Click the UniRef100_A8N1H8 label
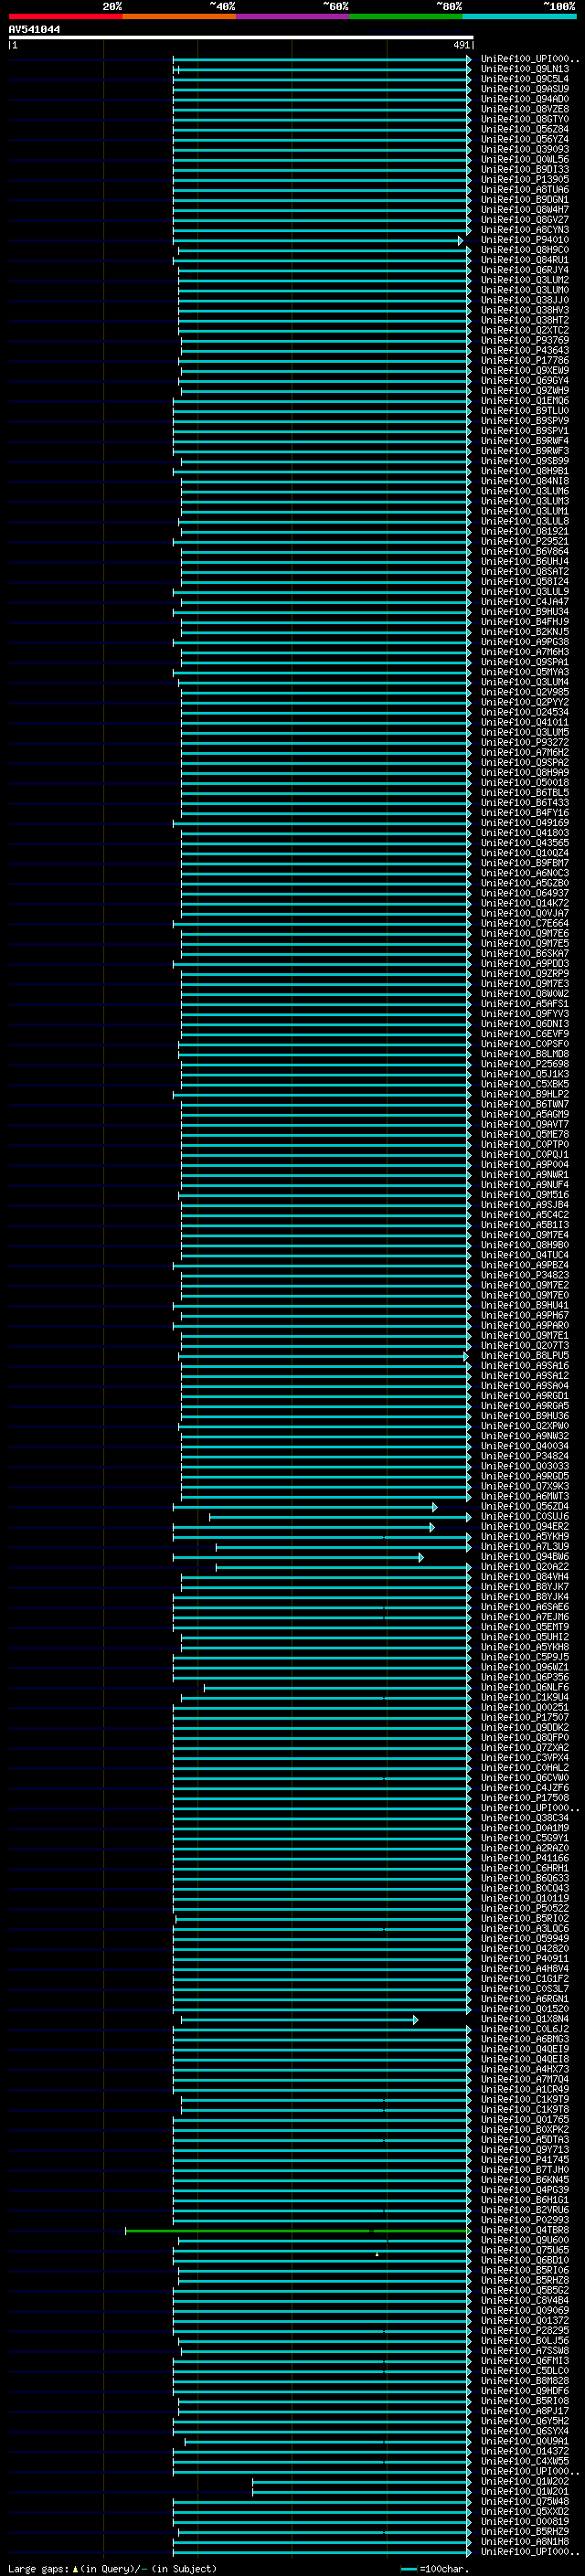 click(524, 2541)
